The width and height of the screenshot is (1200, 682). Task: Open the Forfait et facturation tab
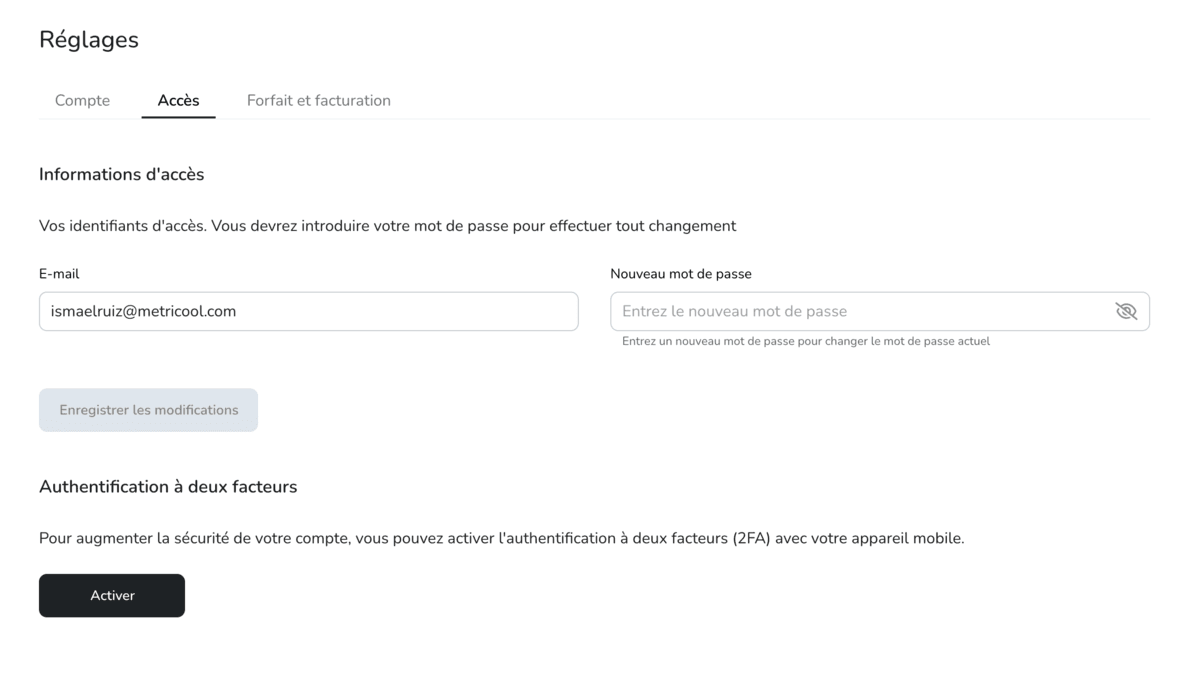[318, 100]
